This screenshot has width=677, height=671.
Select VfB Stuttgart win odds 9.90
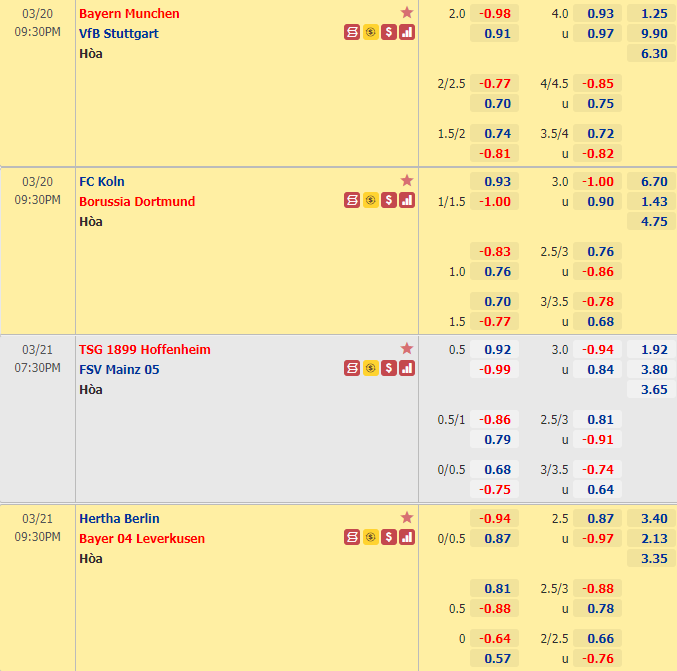[x=651, y=33]
